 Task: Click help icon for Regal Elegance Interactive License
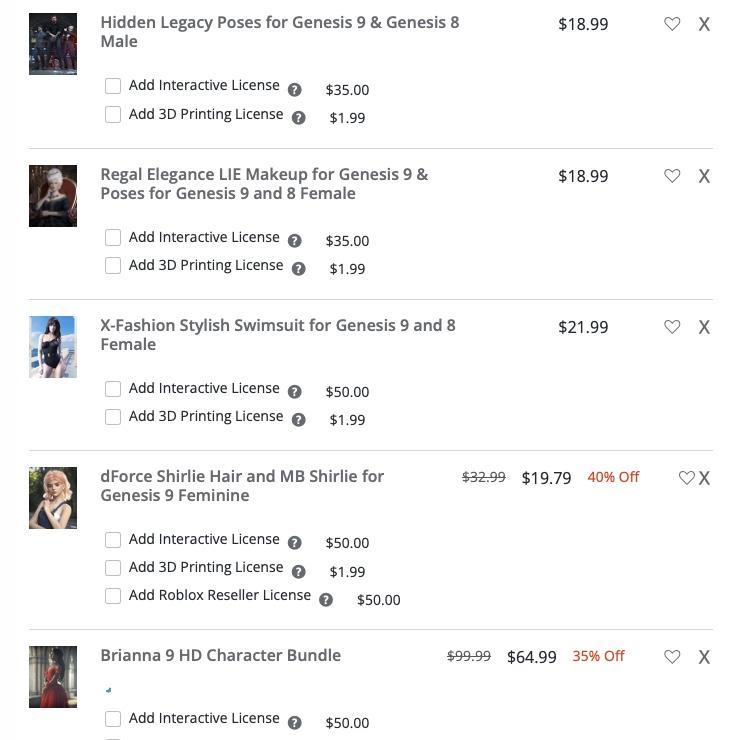tap(294, 240)
